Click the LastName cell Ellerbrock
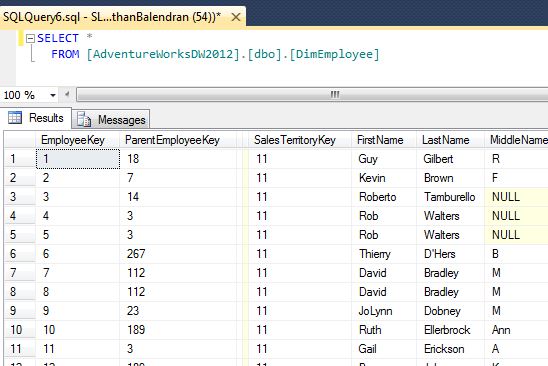548x366 pixels. tap(450, 330)
